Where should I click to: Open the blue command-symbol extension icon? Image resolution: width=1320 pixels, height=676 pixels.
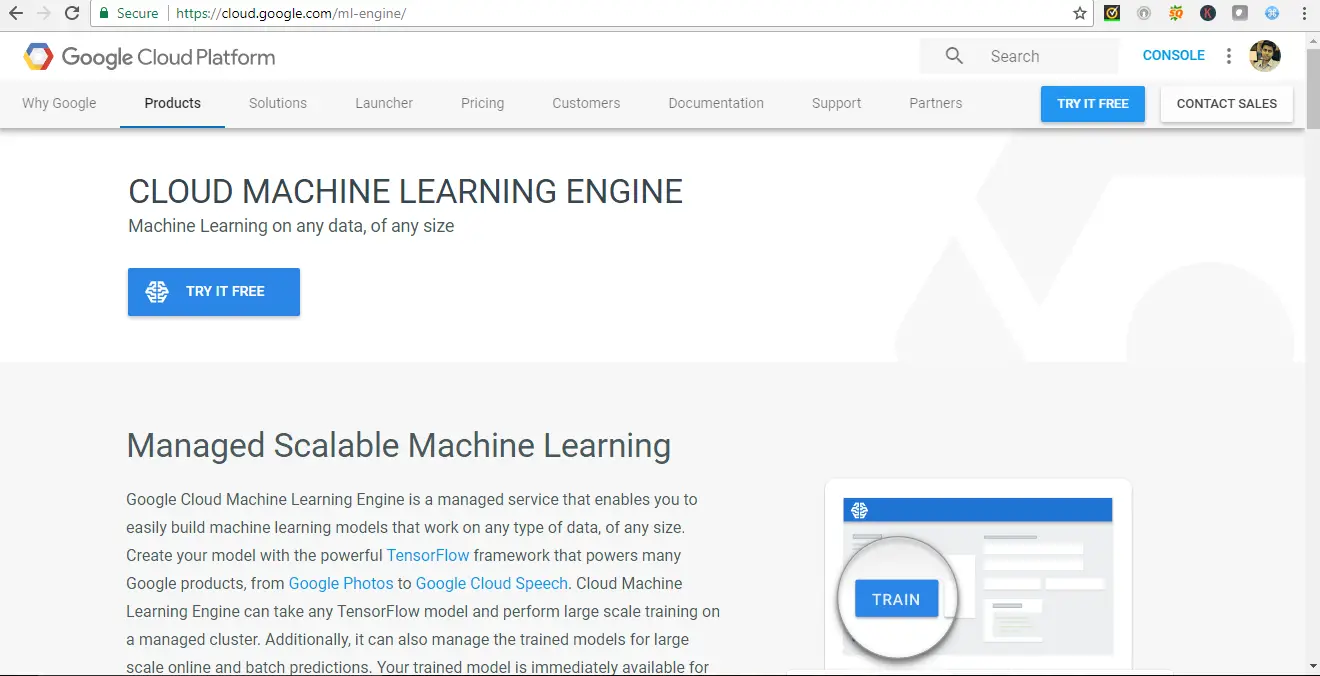pos(1272,13)
